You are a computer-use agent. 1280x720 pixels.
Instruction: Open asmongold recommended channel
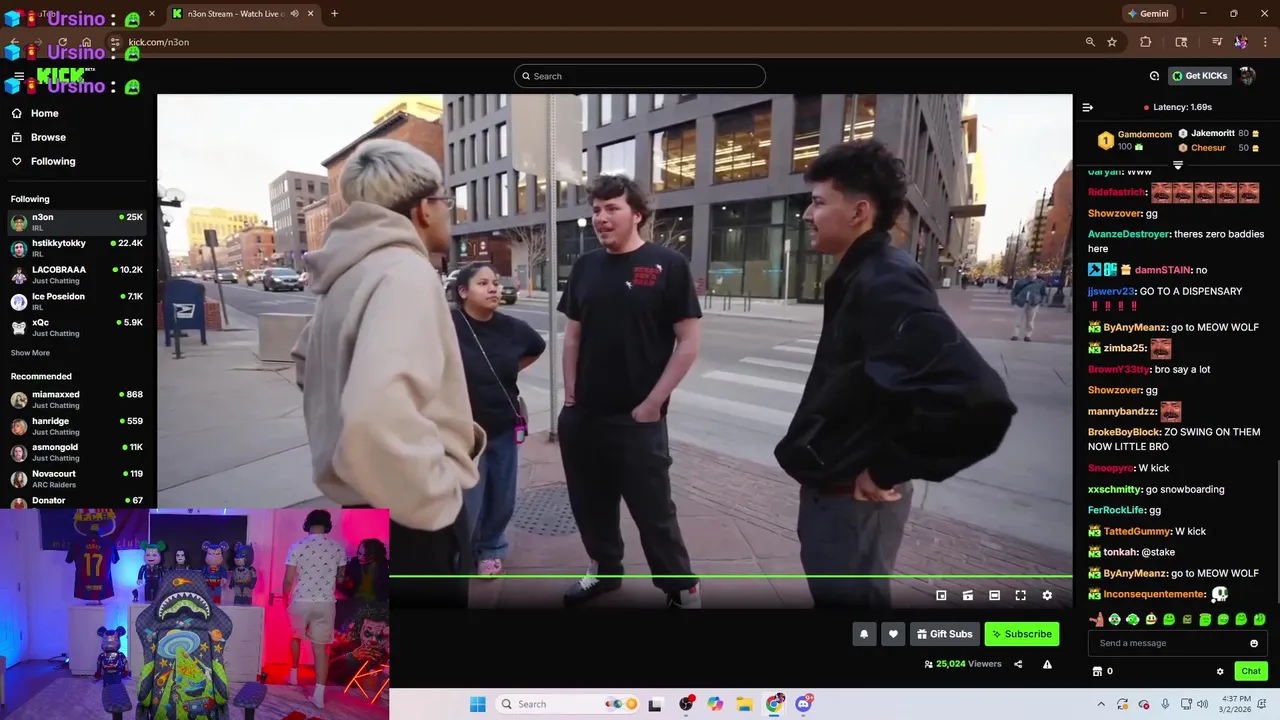[76, 452]
